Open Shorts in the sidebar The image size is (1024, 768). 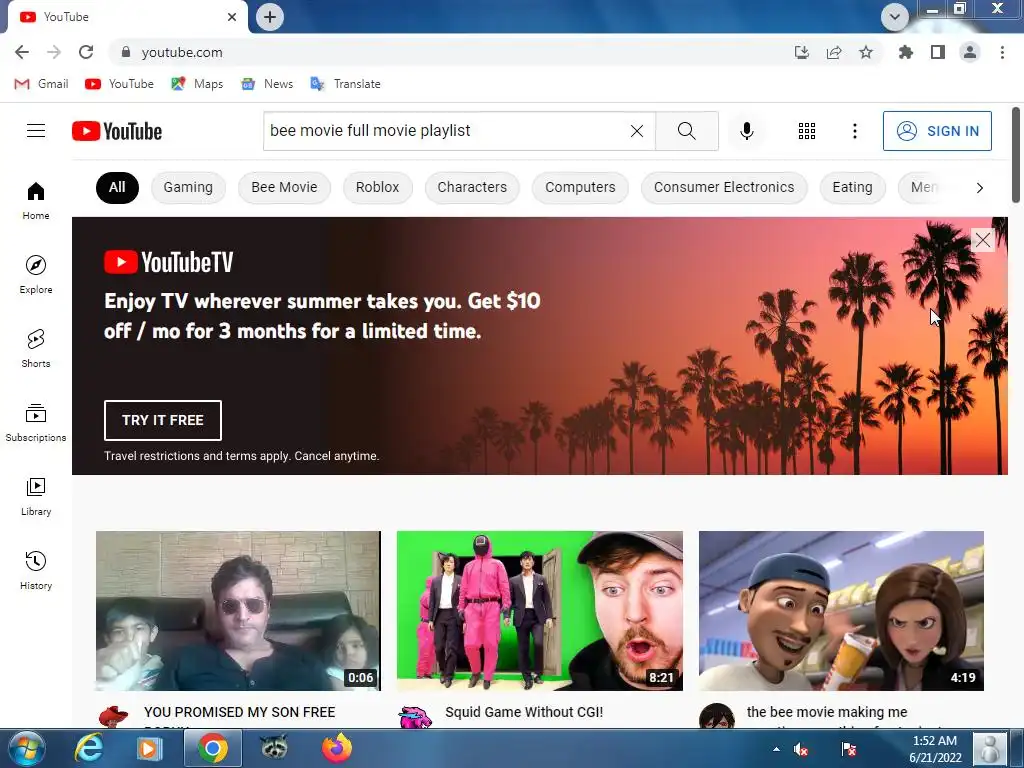(36, 348)
